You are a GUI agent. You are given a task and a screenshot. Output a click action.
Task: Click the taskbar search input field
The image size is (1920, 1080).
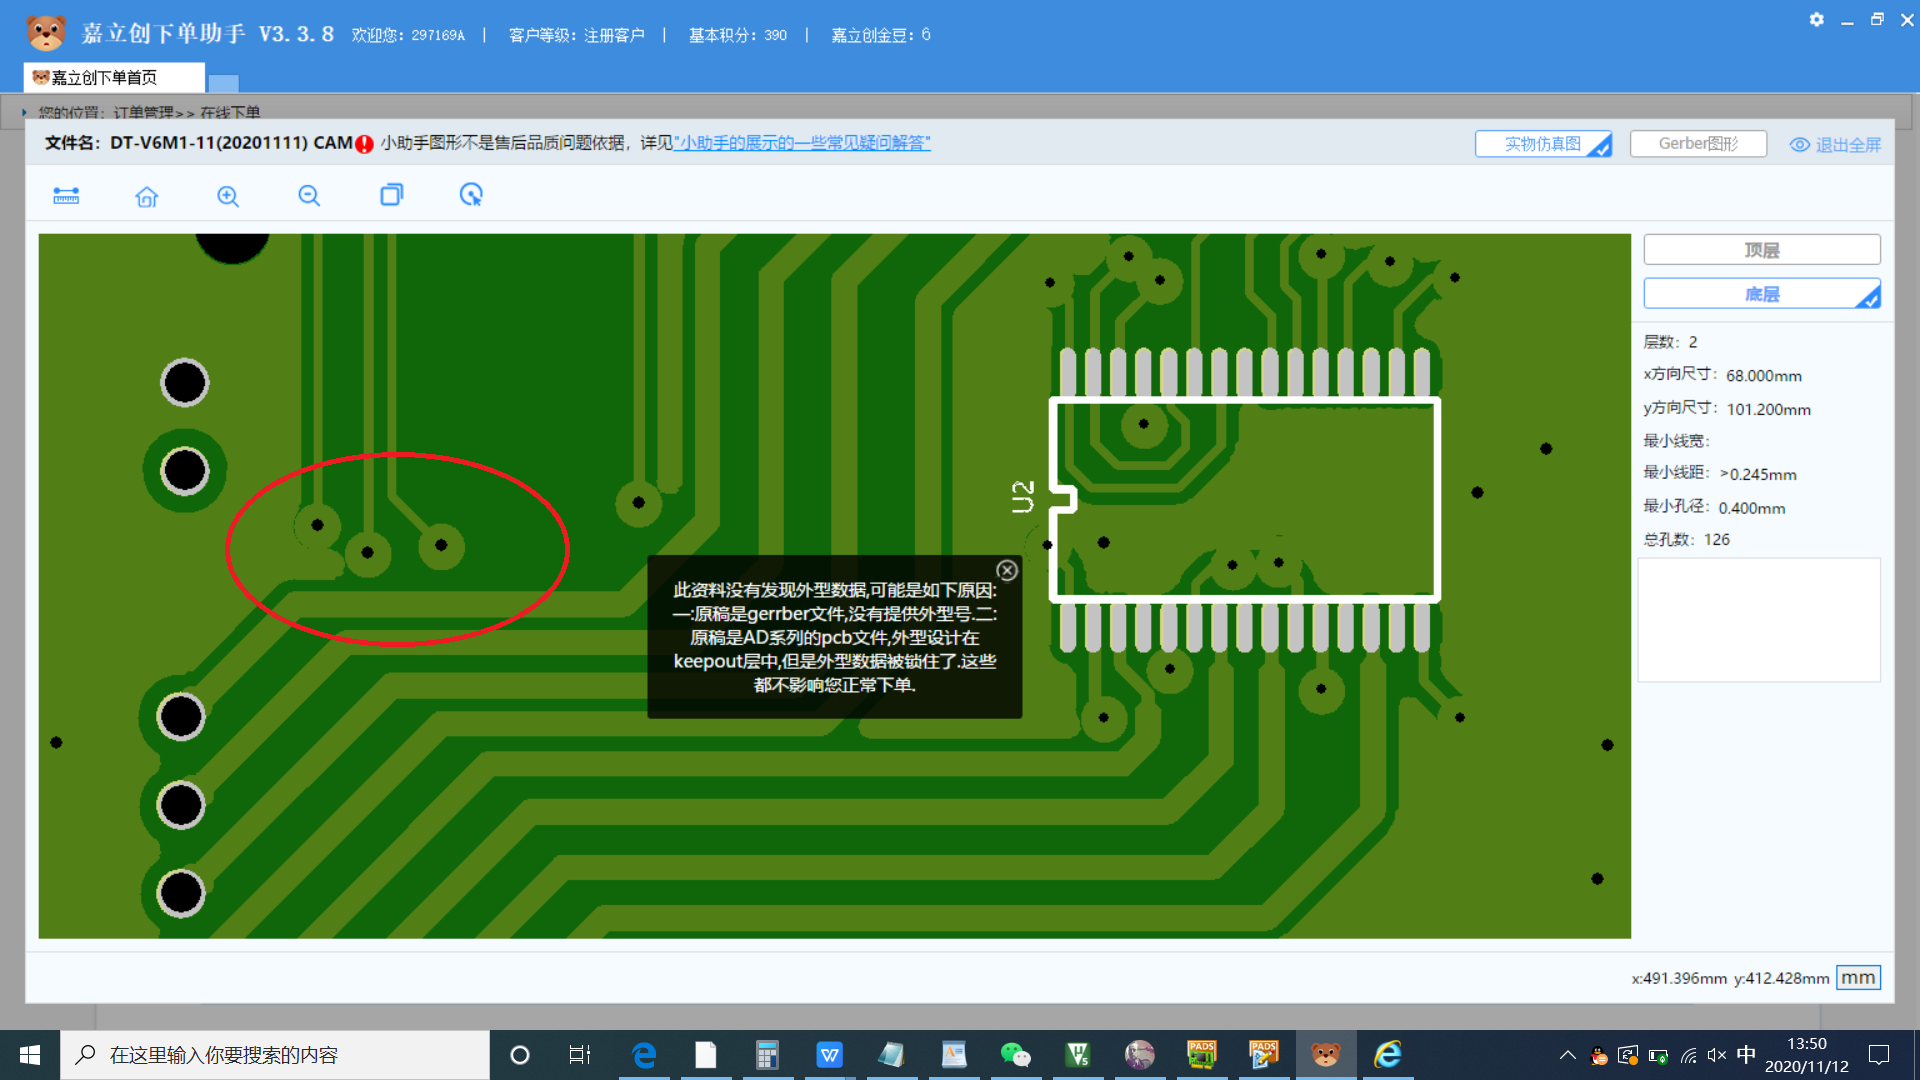275,1055
